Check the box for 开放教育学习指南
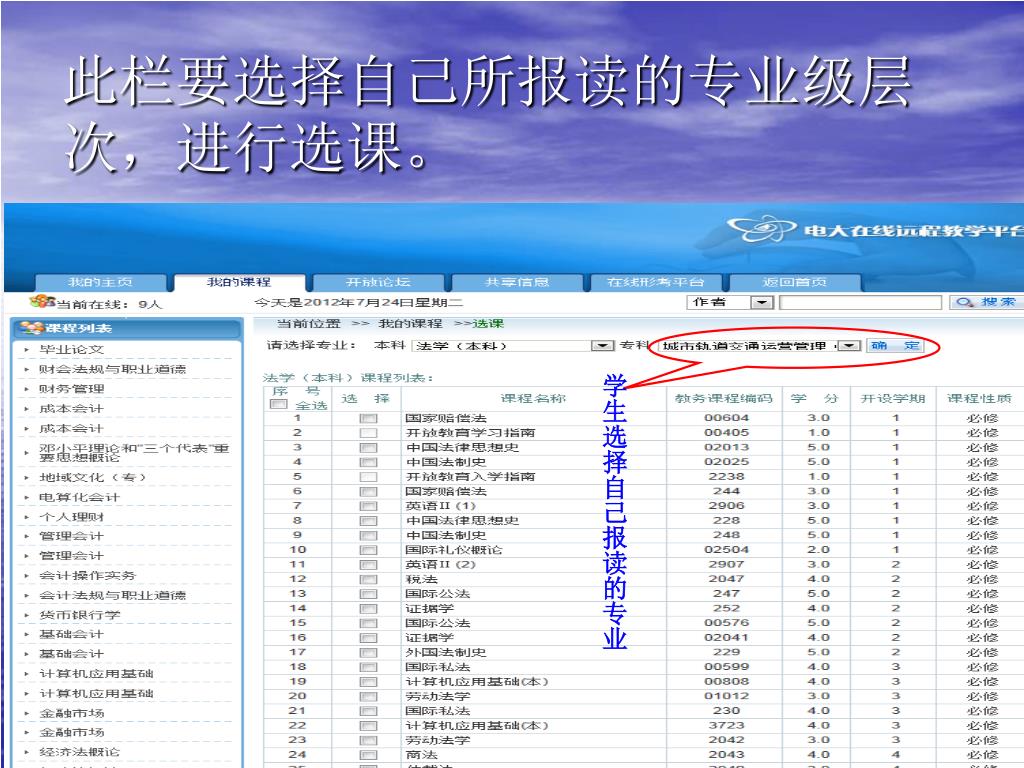This screenshot has height=768, width=1024. 368,433
